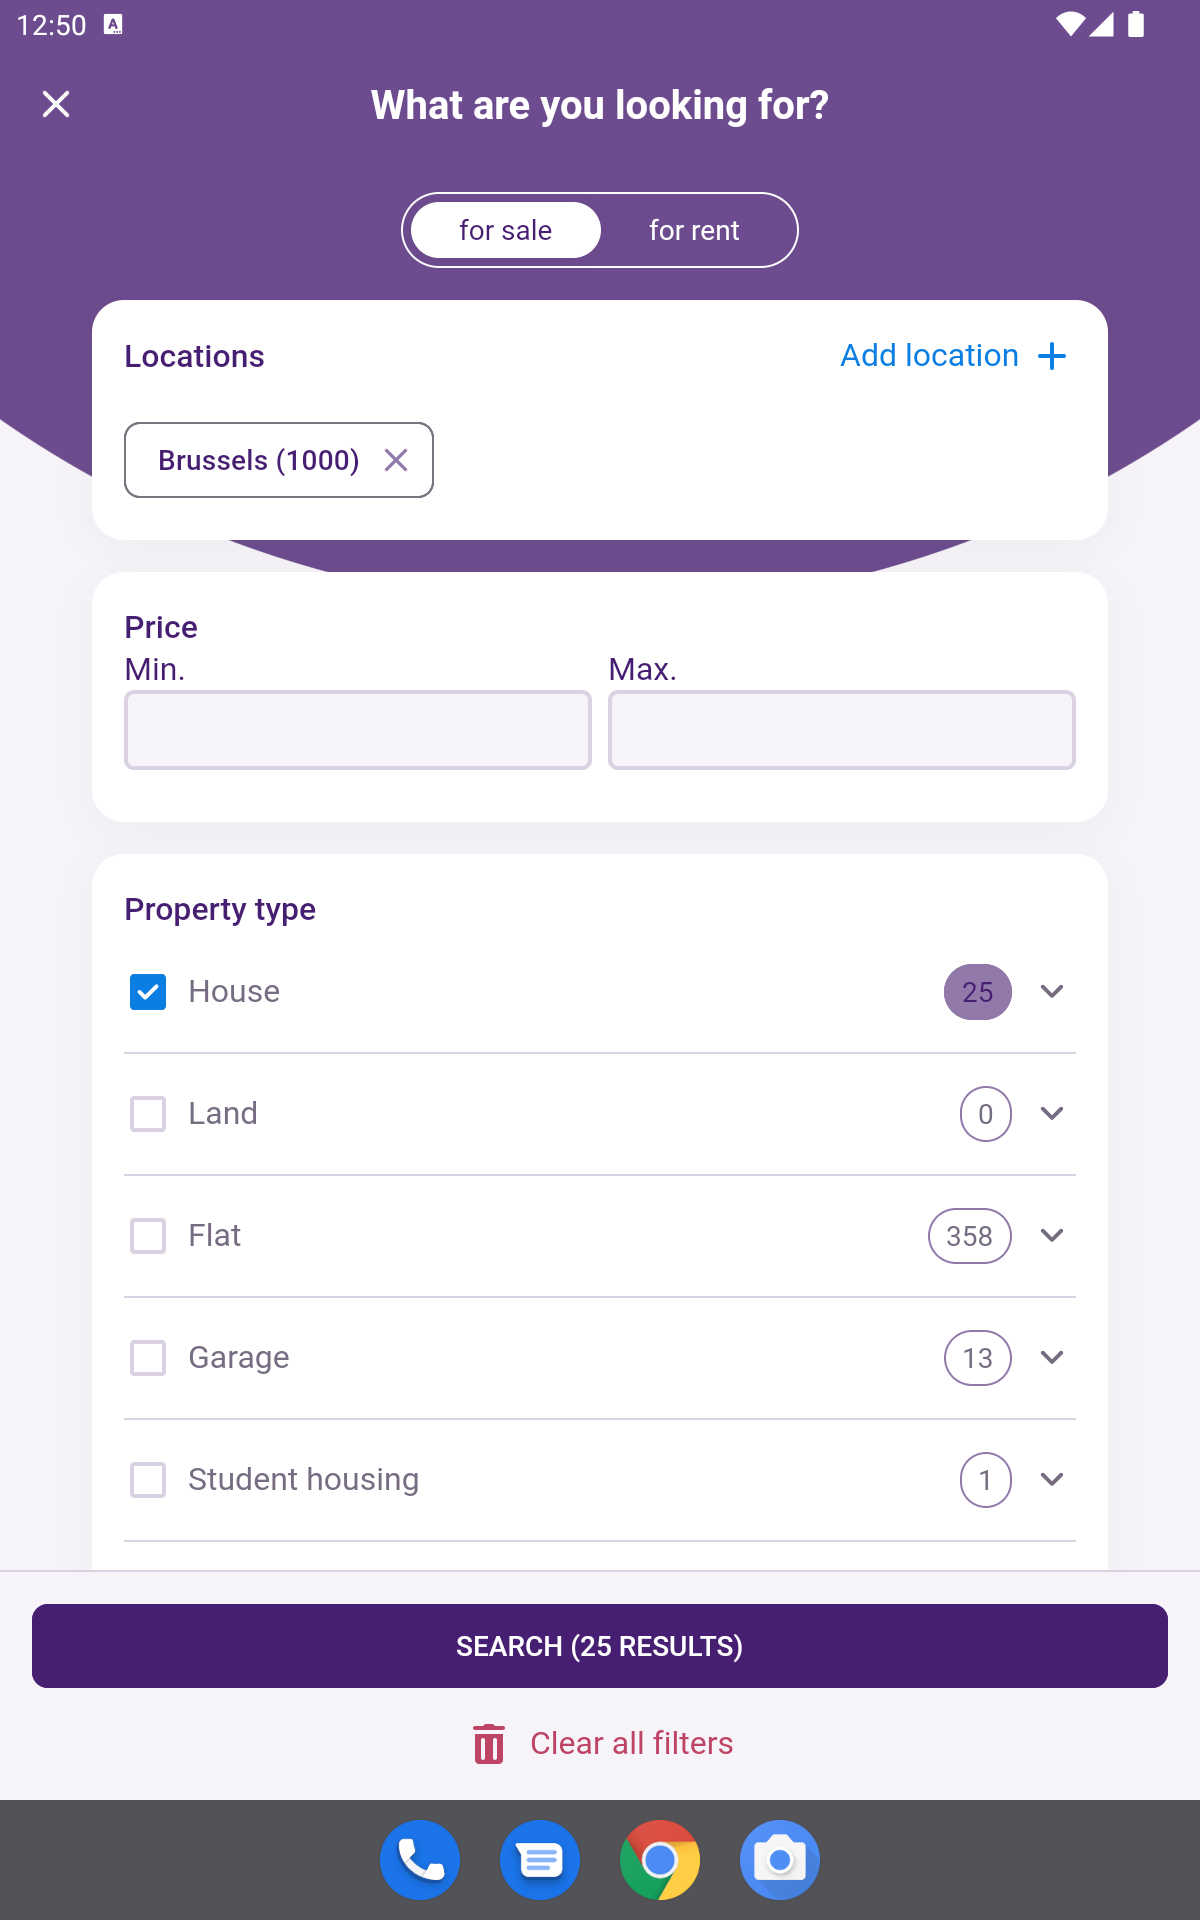Image resolution: width=1200 pixels, height=1920 pixels.
Task: Tap the trash icon to clear filters
Action: (x=489, y=1744)
